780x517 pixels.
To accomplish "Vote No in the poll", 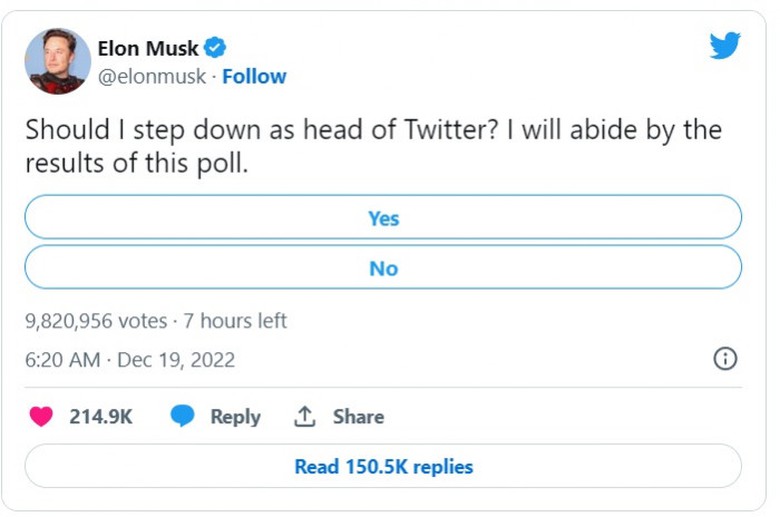I will (x=383, y=268).
